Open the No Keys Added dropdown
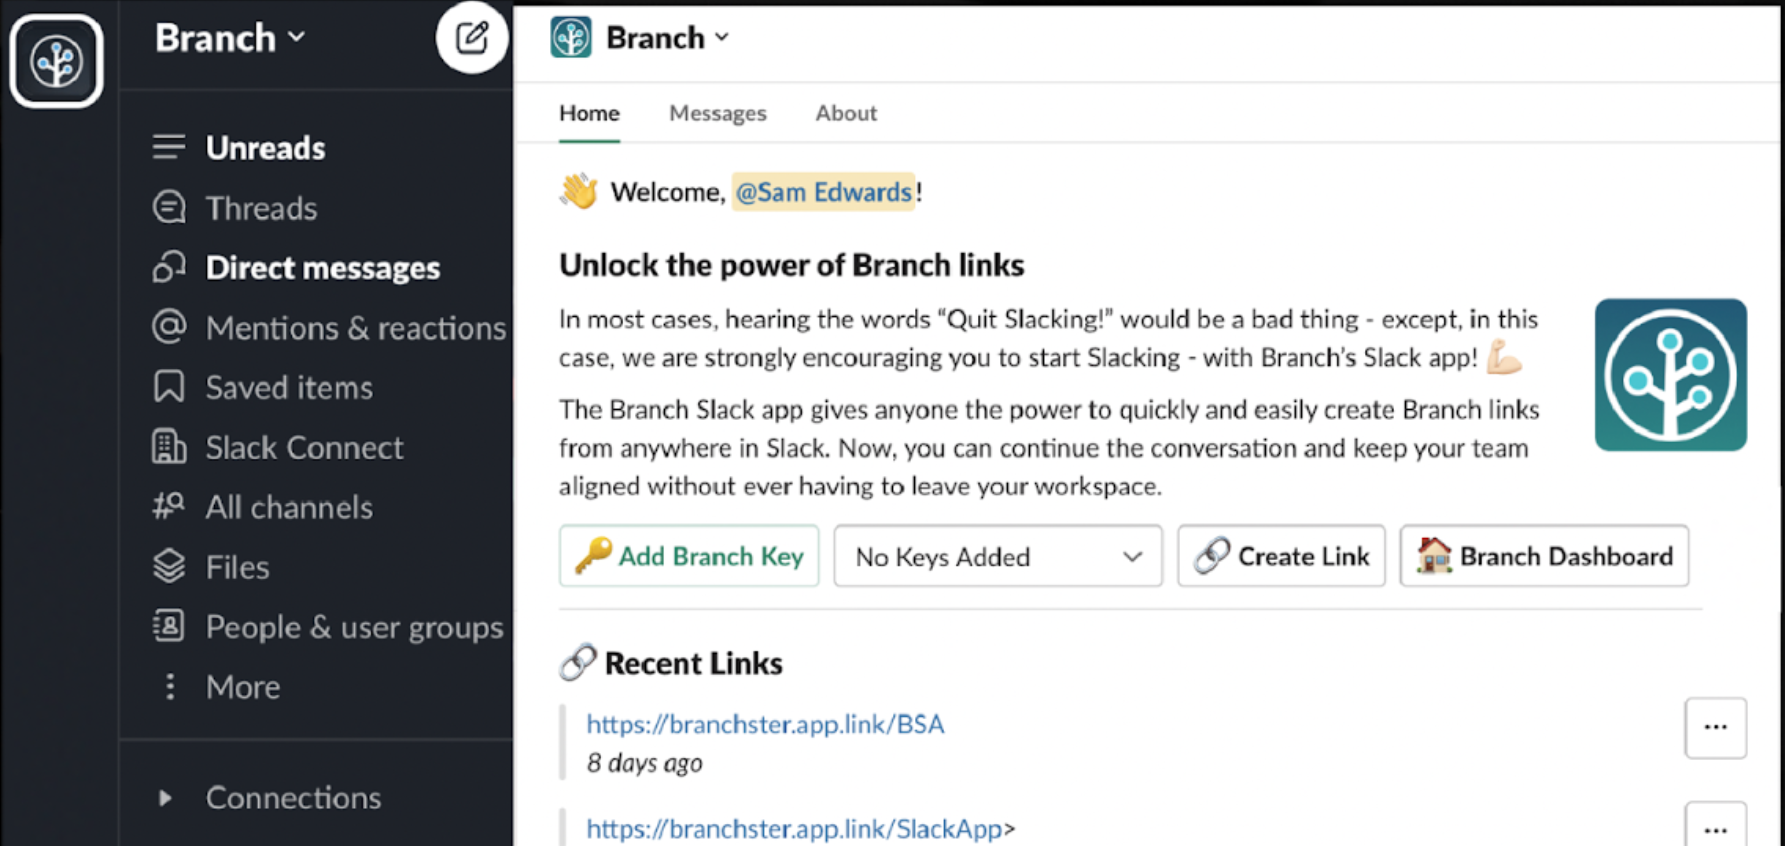This screenshot has height=846, width=1785. (x=998, y=556)
